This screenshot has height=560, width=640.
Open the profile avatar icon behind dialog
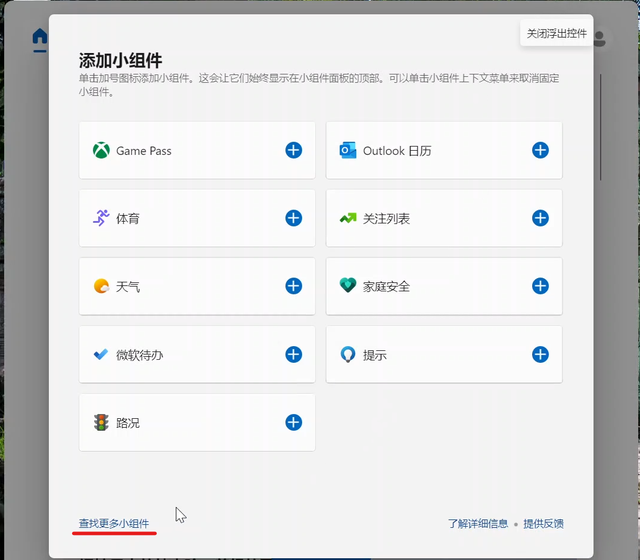click(600, 39)
